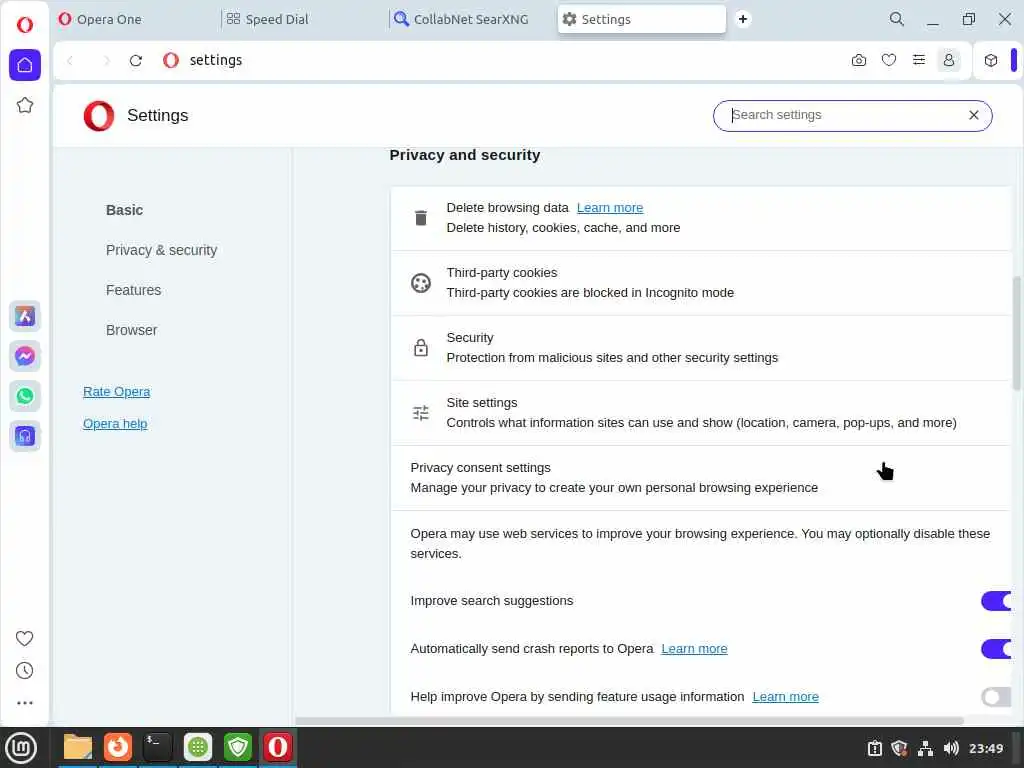Open a new tab with plus button

pyautogui.click(x=743, y=19)
